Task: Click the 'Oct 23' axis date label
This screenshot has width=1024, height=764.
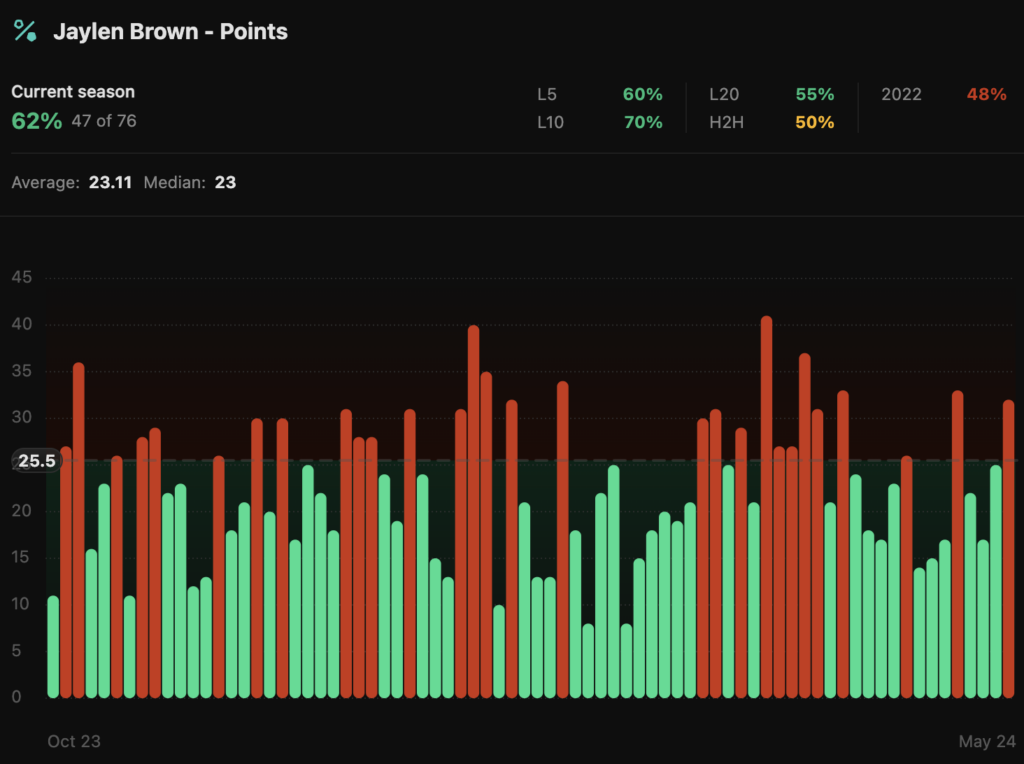Action: pos(74,742)
